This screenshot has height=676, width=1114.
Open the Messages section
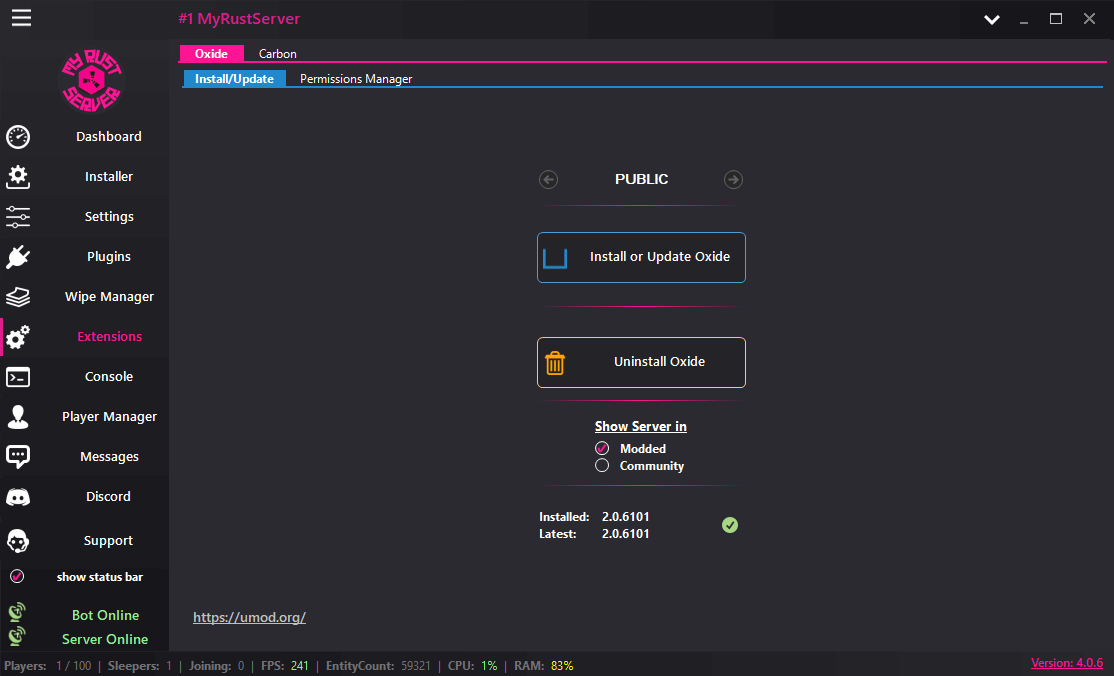(x=108, y=456)
